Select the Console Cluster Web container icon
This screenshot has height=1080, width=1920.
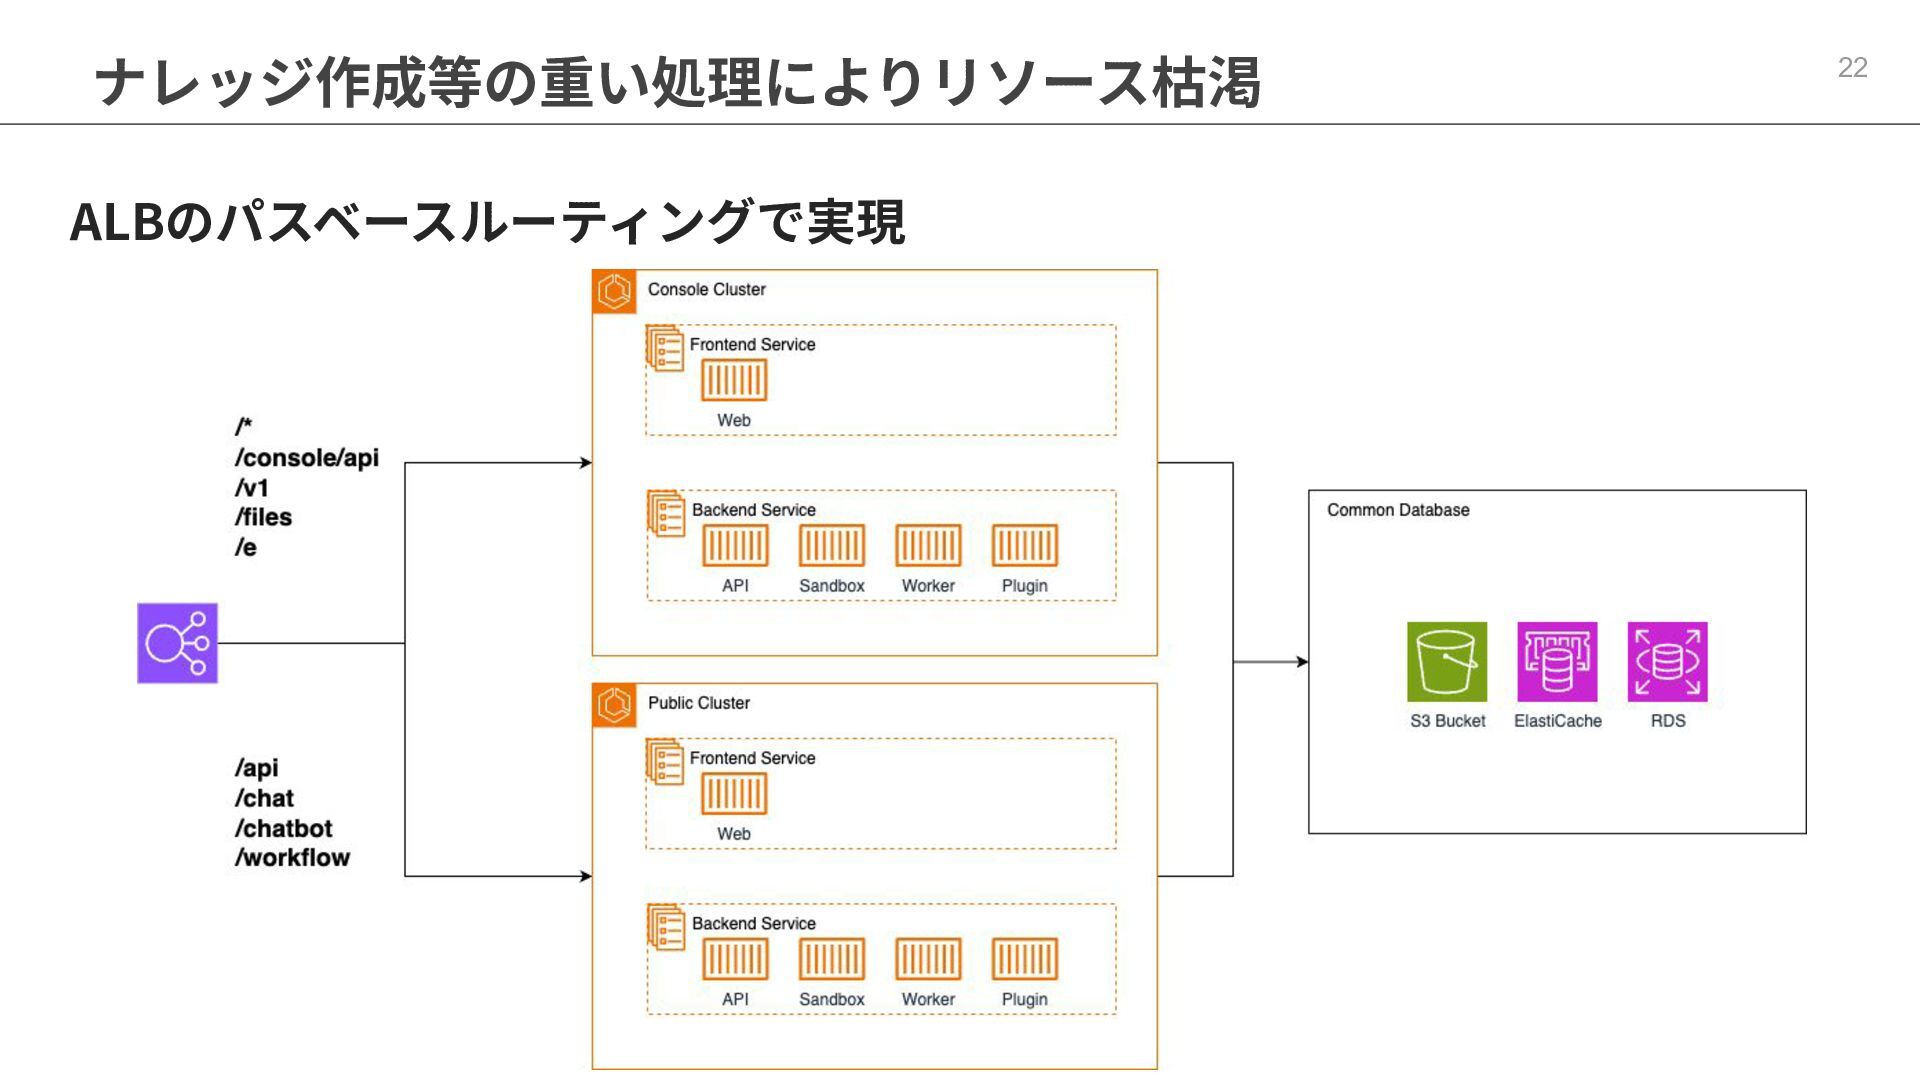(734, 381)
